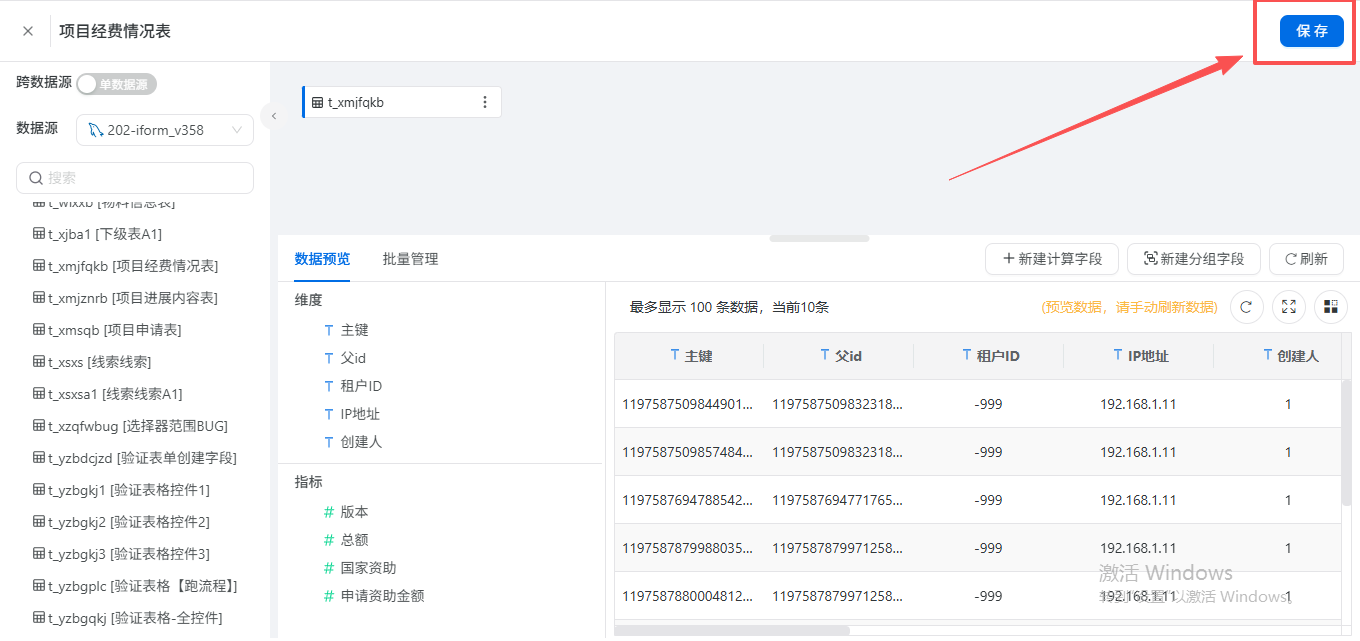Click the horizontal scrollbar under the preview table
Viewport: 1360px width, 641px height.
click(x=732, y=630)
